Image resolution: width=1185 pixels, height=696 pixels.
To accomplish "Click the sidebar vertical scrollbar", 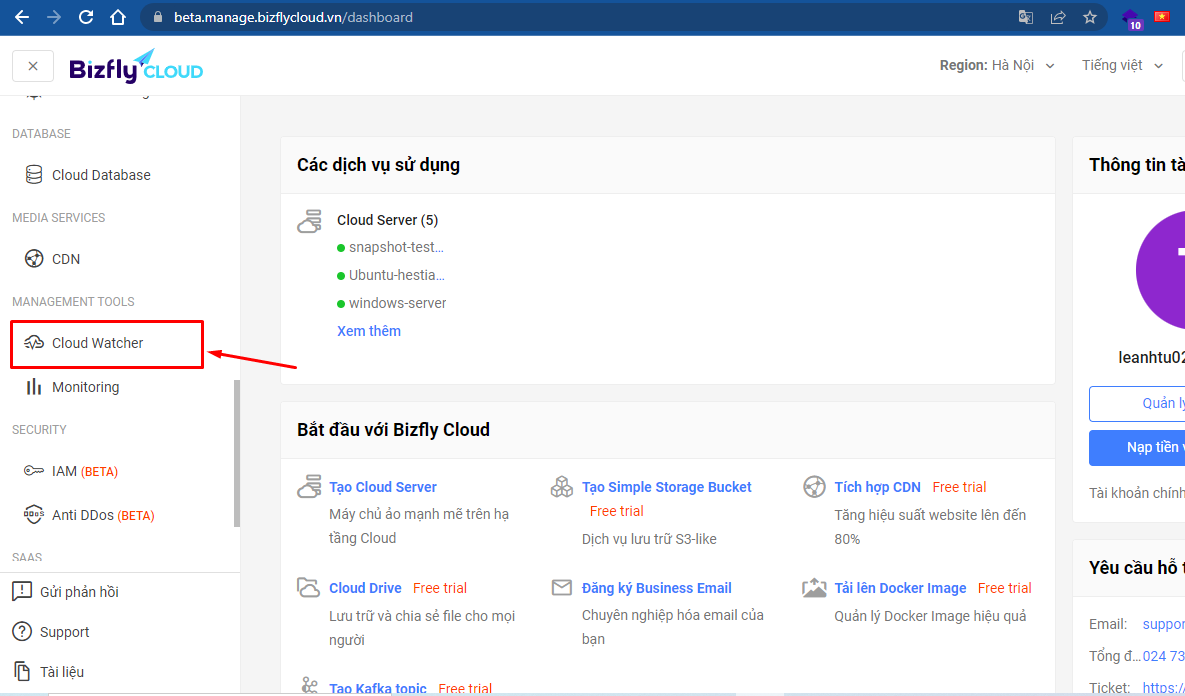I will pyautogui.click(x=237, y=453).
